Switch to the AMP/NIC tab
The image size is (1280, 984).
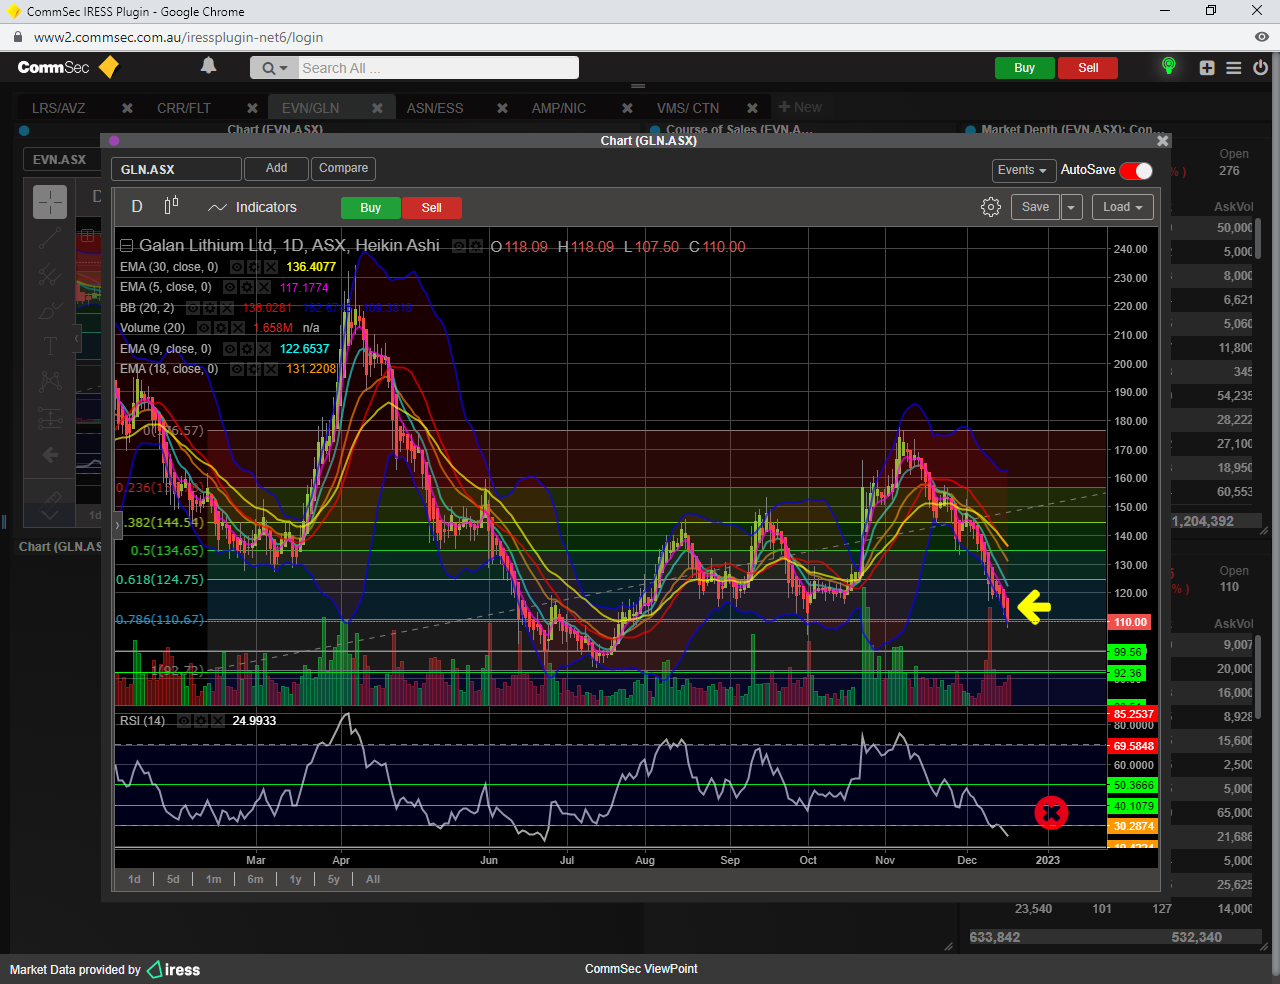[x=559, y=108]
